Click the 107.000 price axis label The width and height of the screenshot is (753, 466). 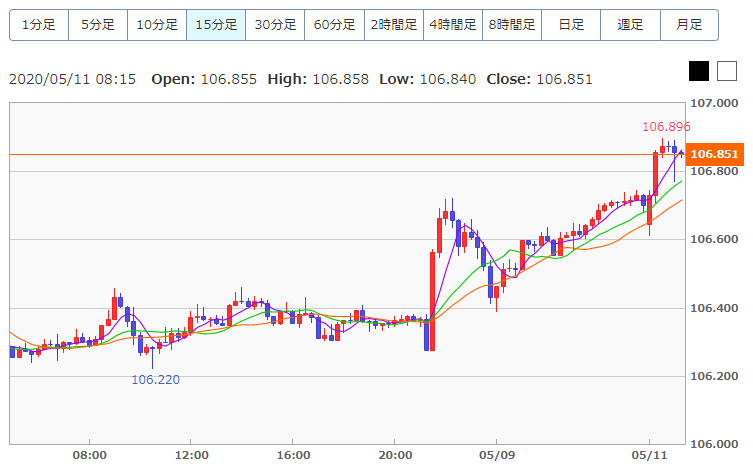pos(714,103)
